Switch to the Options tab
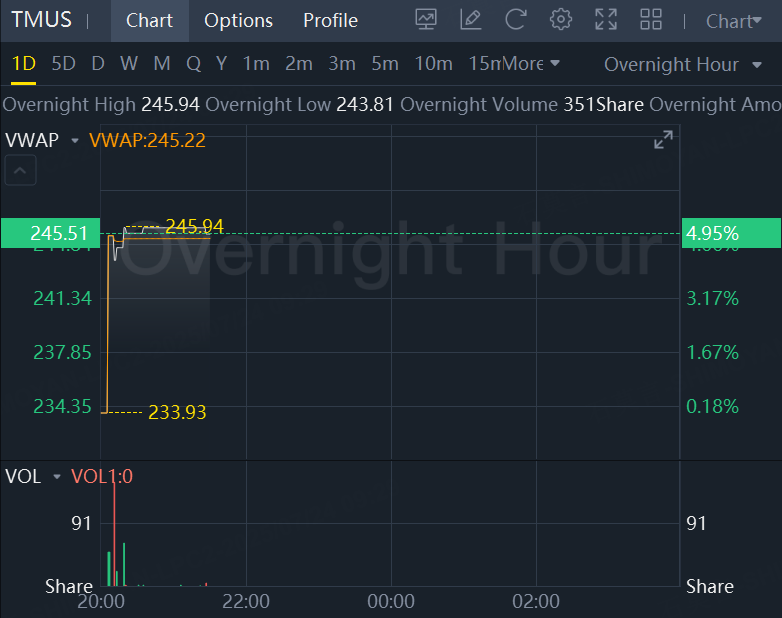782x618 pixels. 238,20
